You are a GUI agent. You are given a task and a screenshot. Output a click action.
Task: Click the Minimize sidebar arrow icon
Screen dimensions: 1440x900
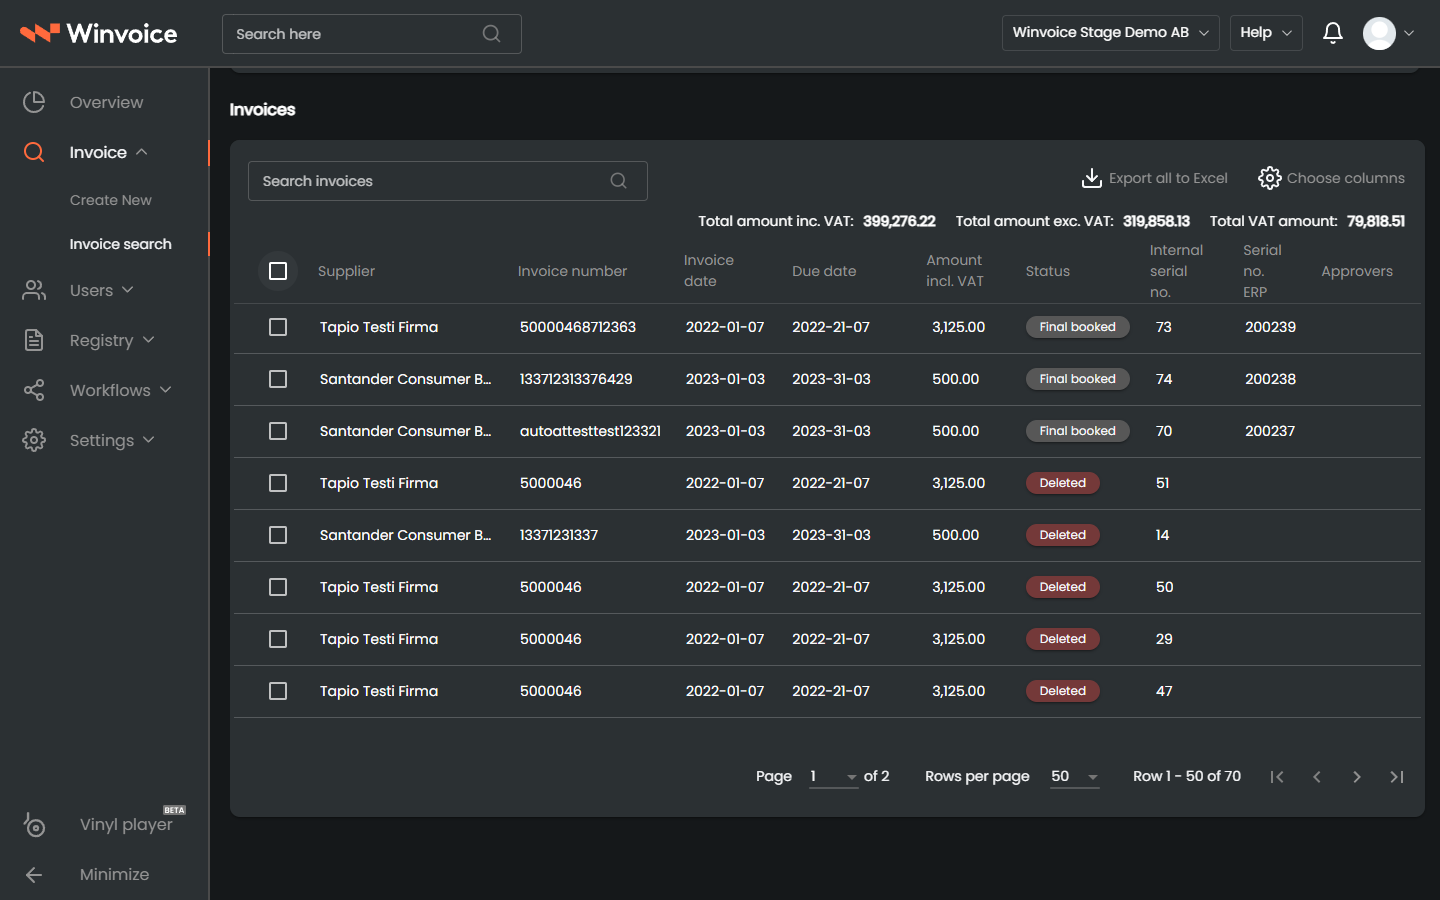click(34, 875)
